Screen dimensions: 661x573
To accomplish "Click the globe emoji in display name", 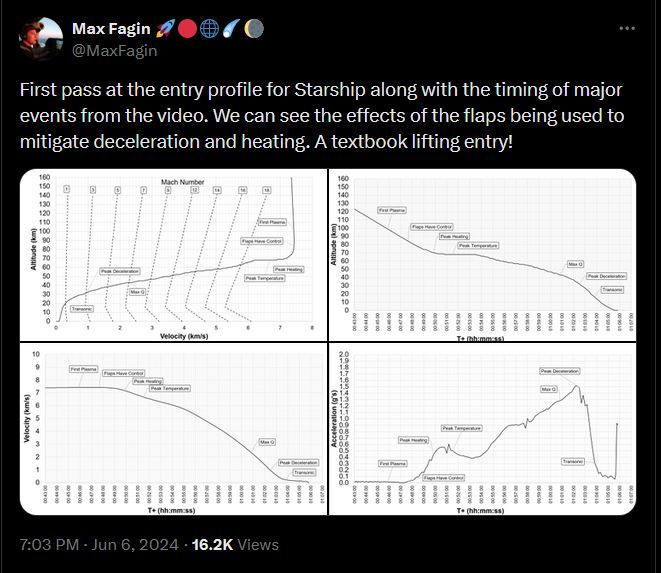I will (x=200, y=28).
